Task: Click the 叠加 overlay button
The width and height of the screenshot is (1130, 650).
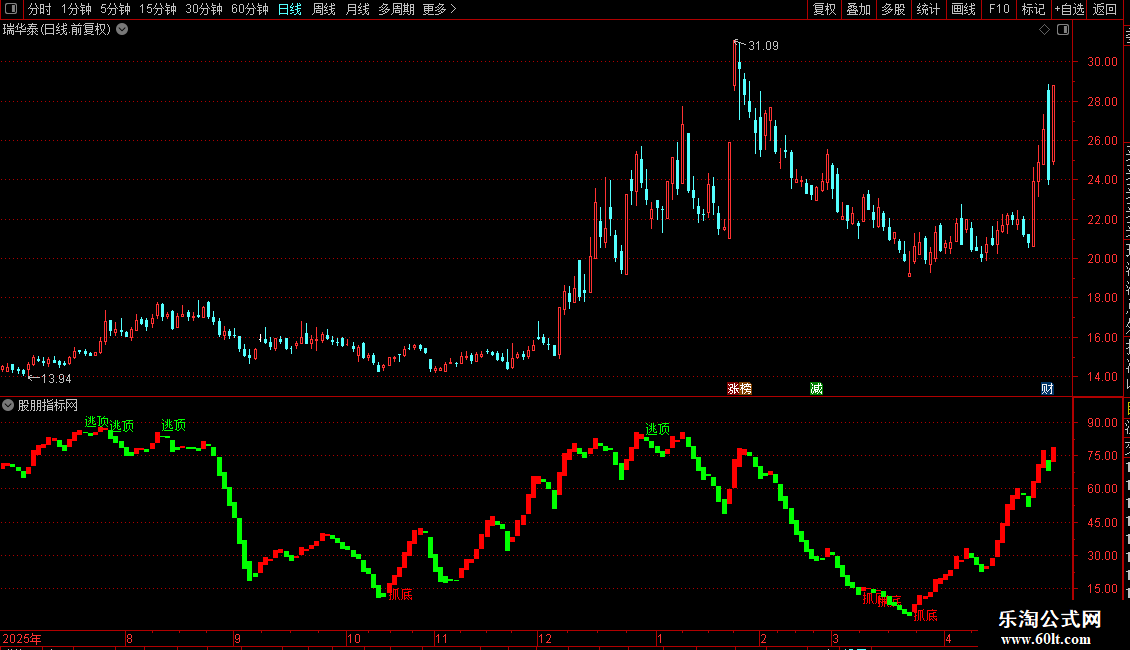Action: (x=858, y=9)
